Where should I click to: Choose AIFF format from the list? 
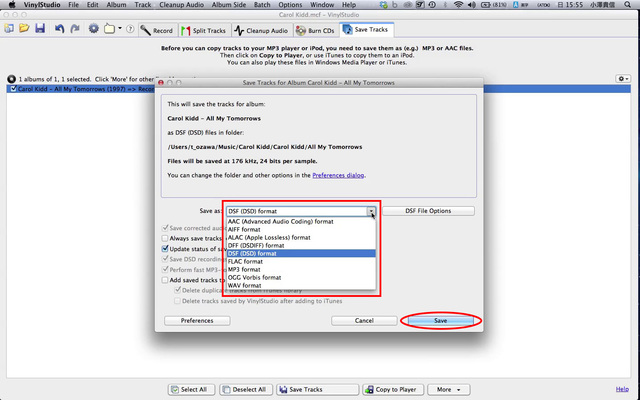[x=301, y=229]
